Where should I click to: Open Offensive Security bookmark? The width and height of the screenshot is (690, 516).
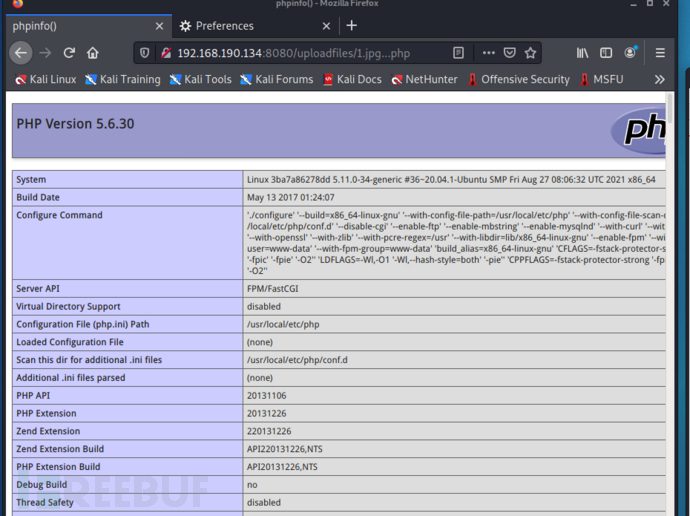(518, 80)
